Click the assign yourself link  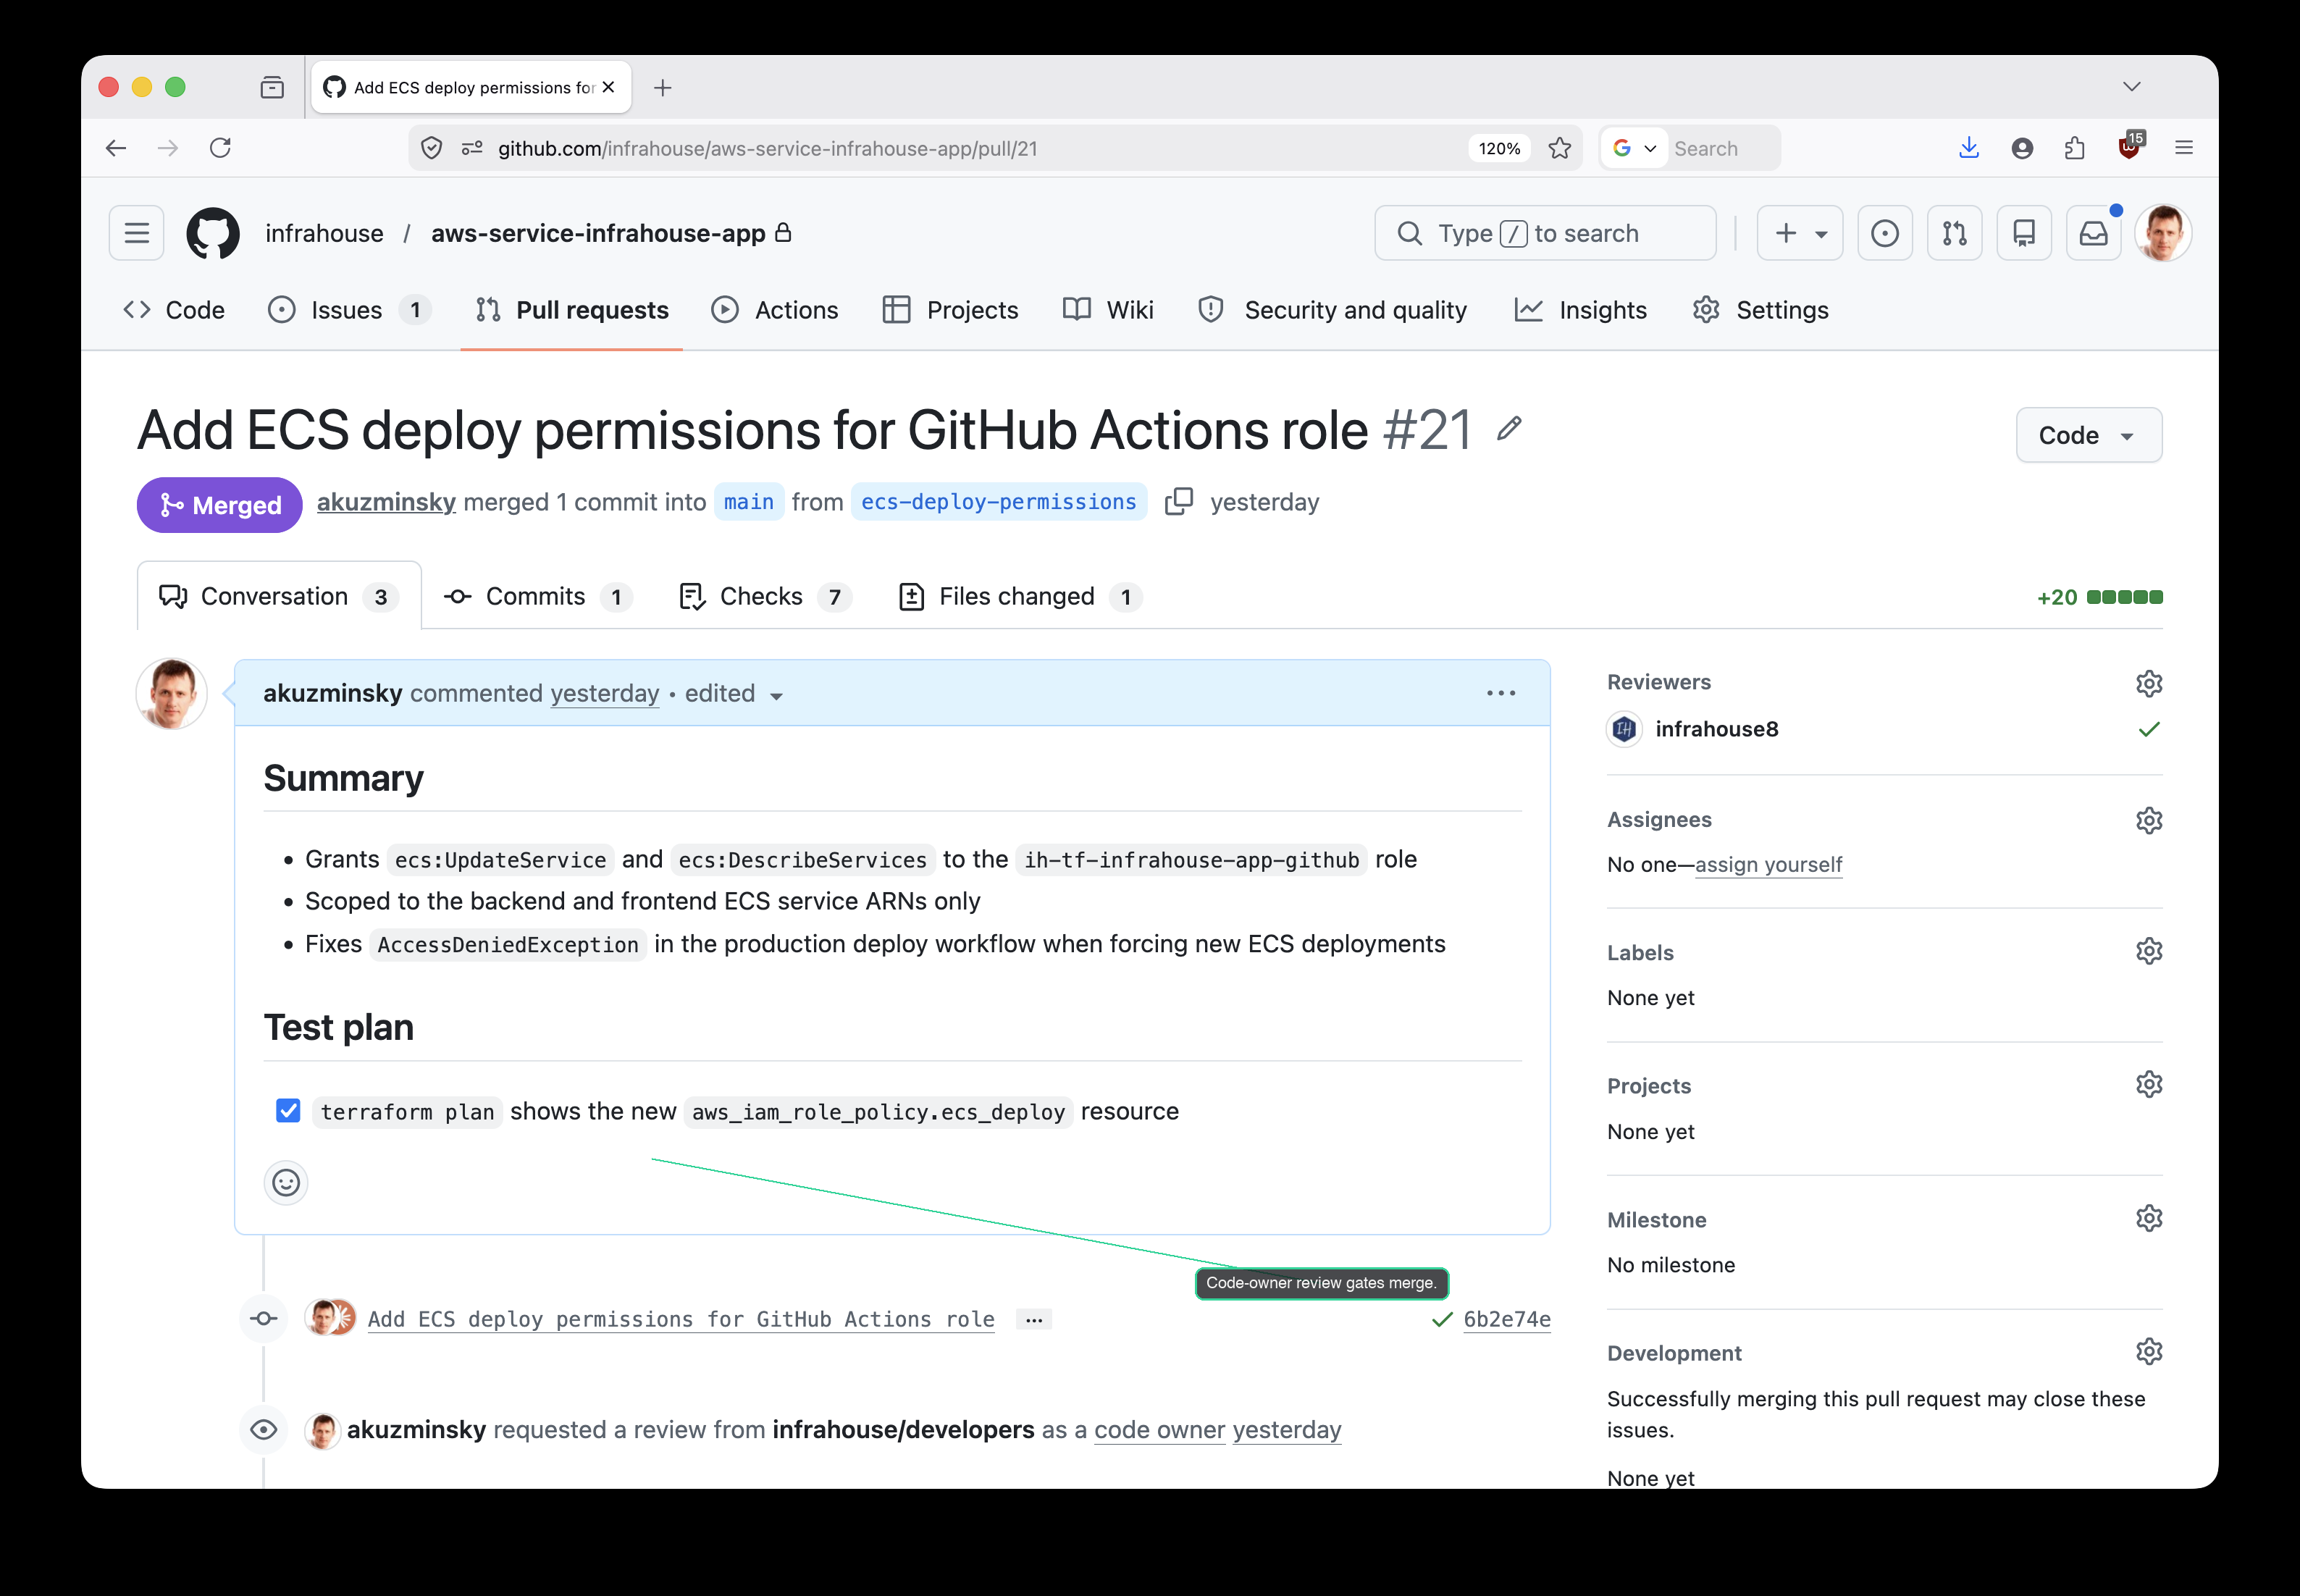point(1768,864)
